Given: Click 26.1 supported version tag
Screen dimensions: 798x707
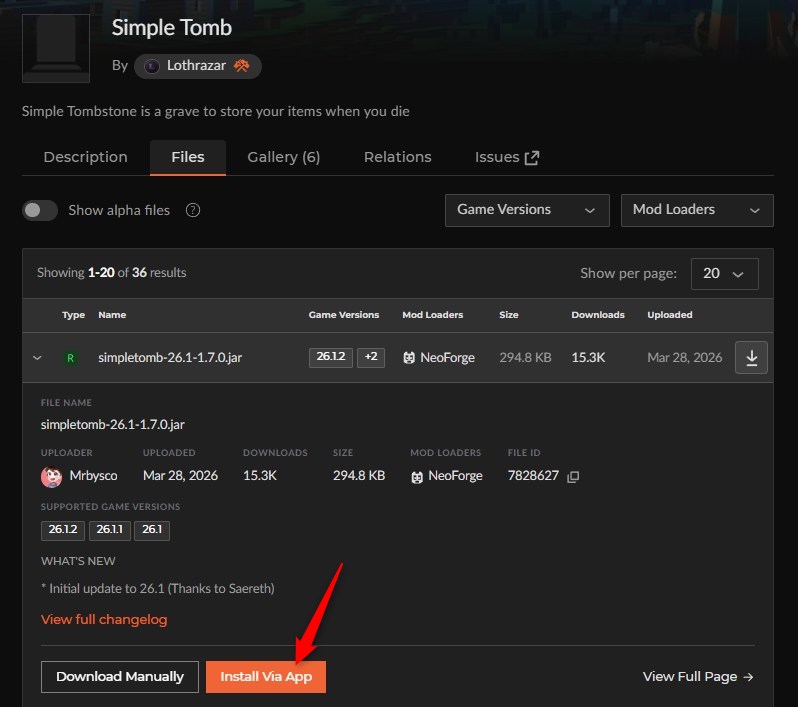Looking at the screenshot, I should coord(152,530).
